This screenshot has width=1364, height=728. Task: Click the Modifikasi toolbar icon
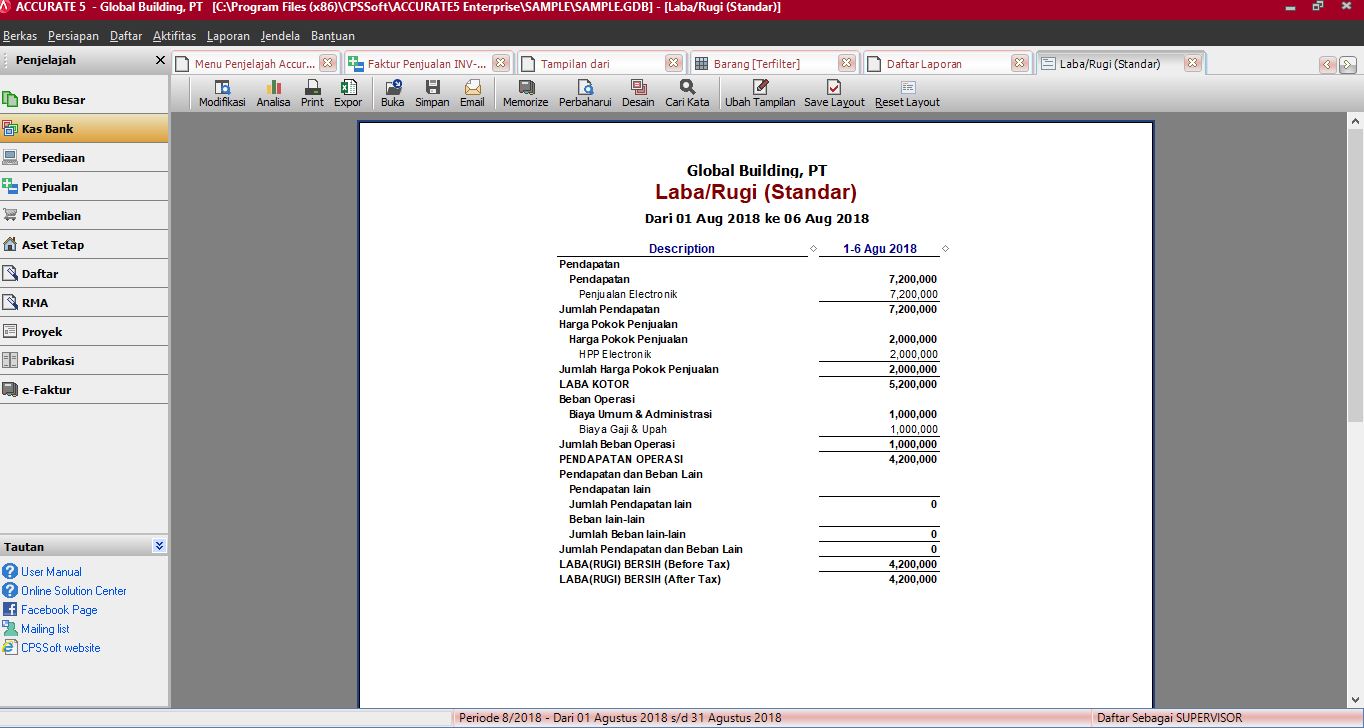(x=222, y=93)
